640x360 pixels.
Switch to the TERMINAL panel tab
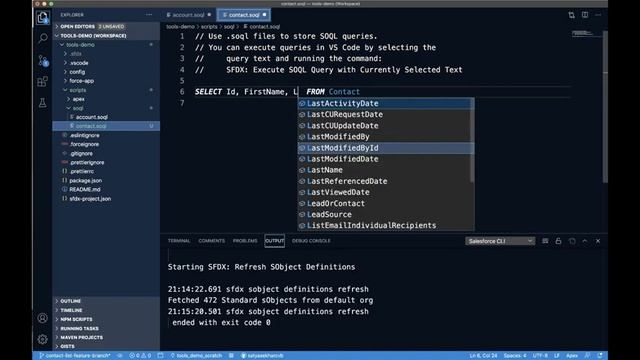pyautogui.click(x=179, y=241)
